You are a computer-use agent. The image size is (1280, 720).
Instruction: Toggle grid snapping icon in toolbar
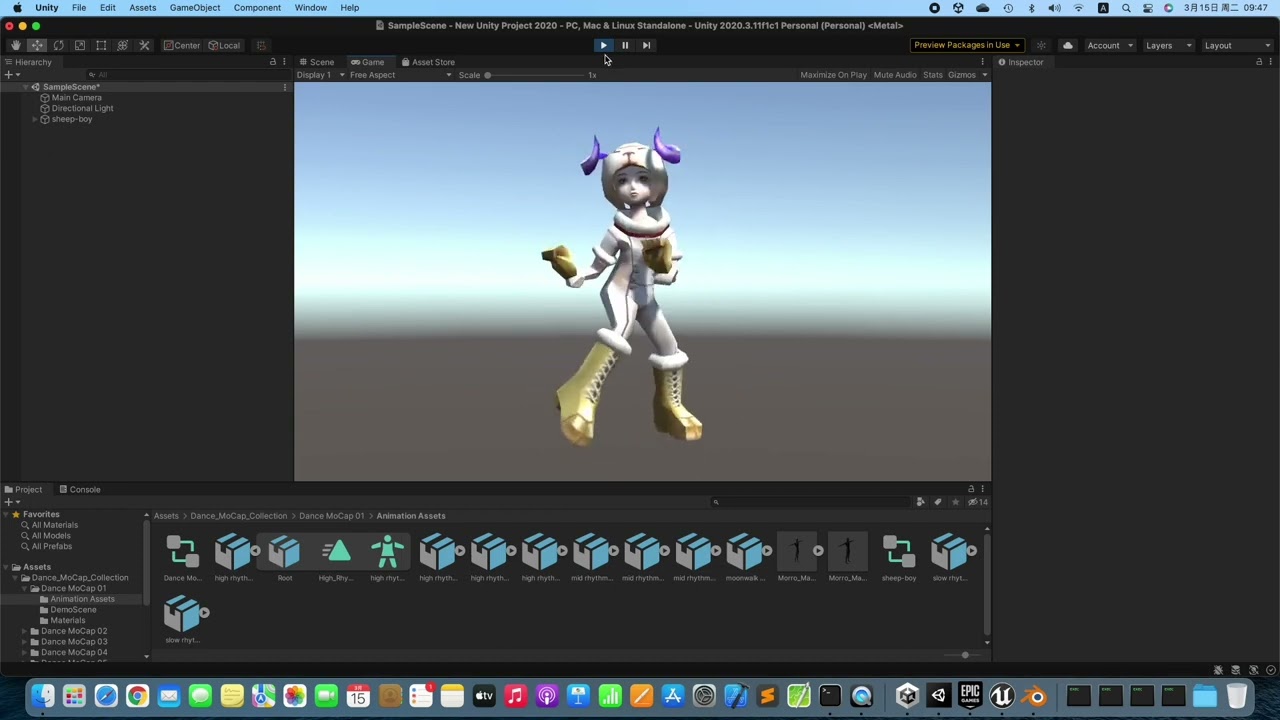261,45
